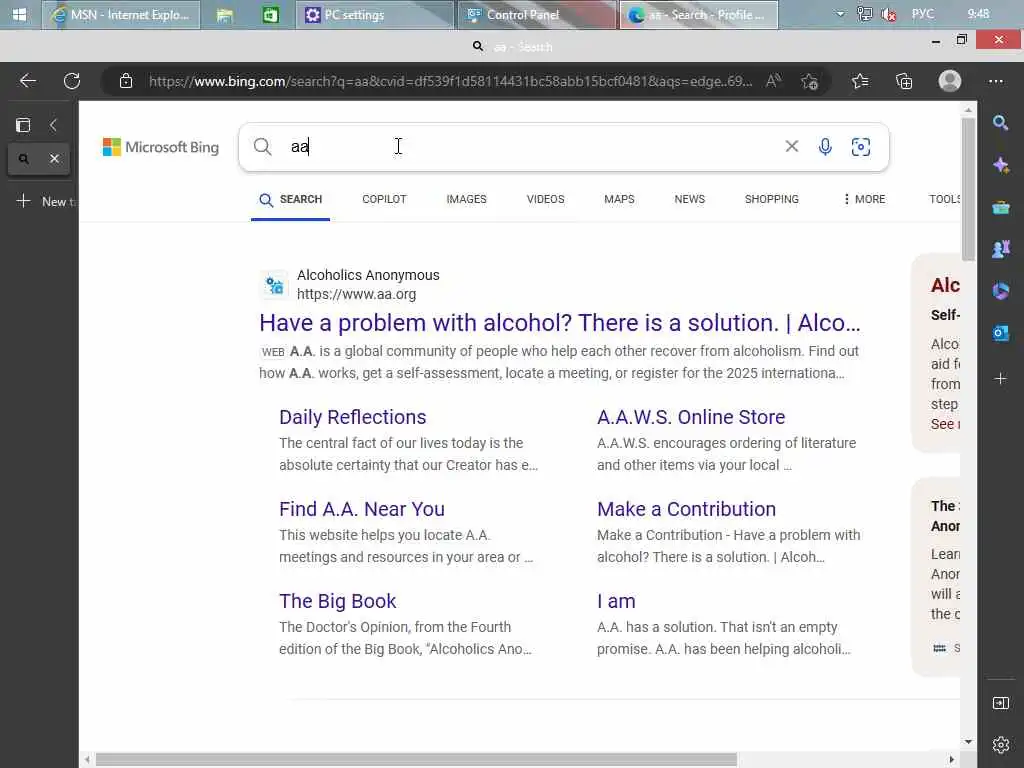Screen dimensions: 1024x768
Task: Switch to the NEWS tab
Action: (690, 200)
